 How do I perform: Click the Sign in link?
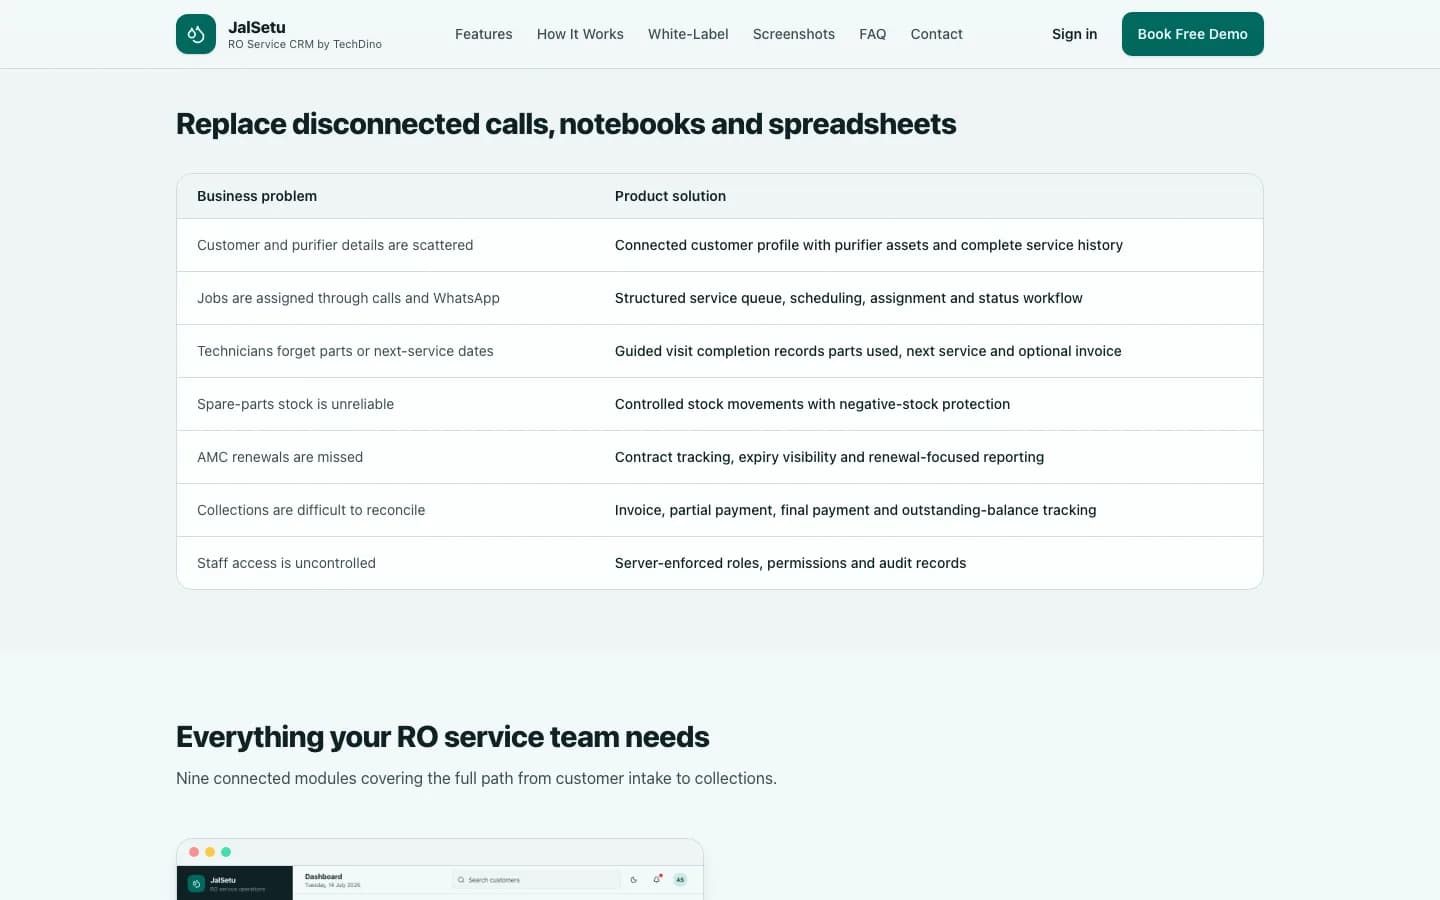(1075, 34)
